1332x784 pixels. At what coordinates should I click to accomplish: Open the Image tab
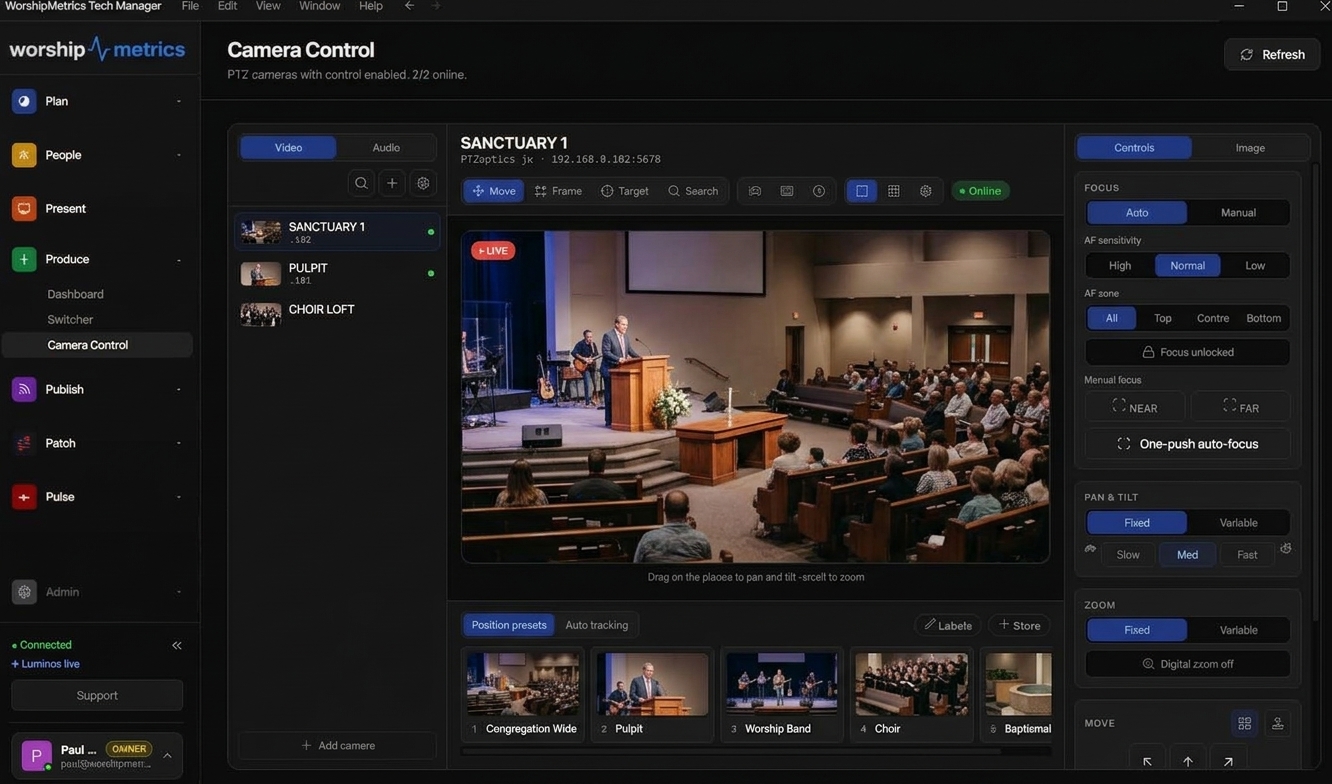coord(1250,147)
